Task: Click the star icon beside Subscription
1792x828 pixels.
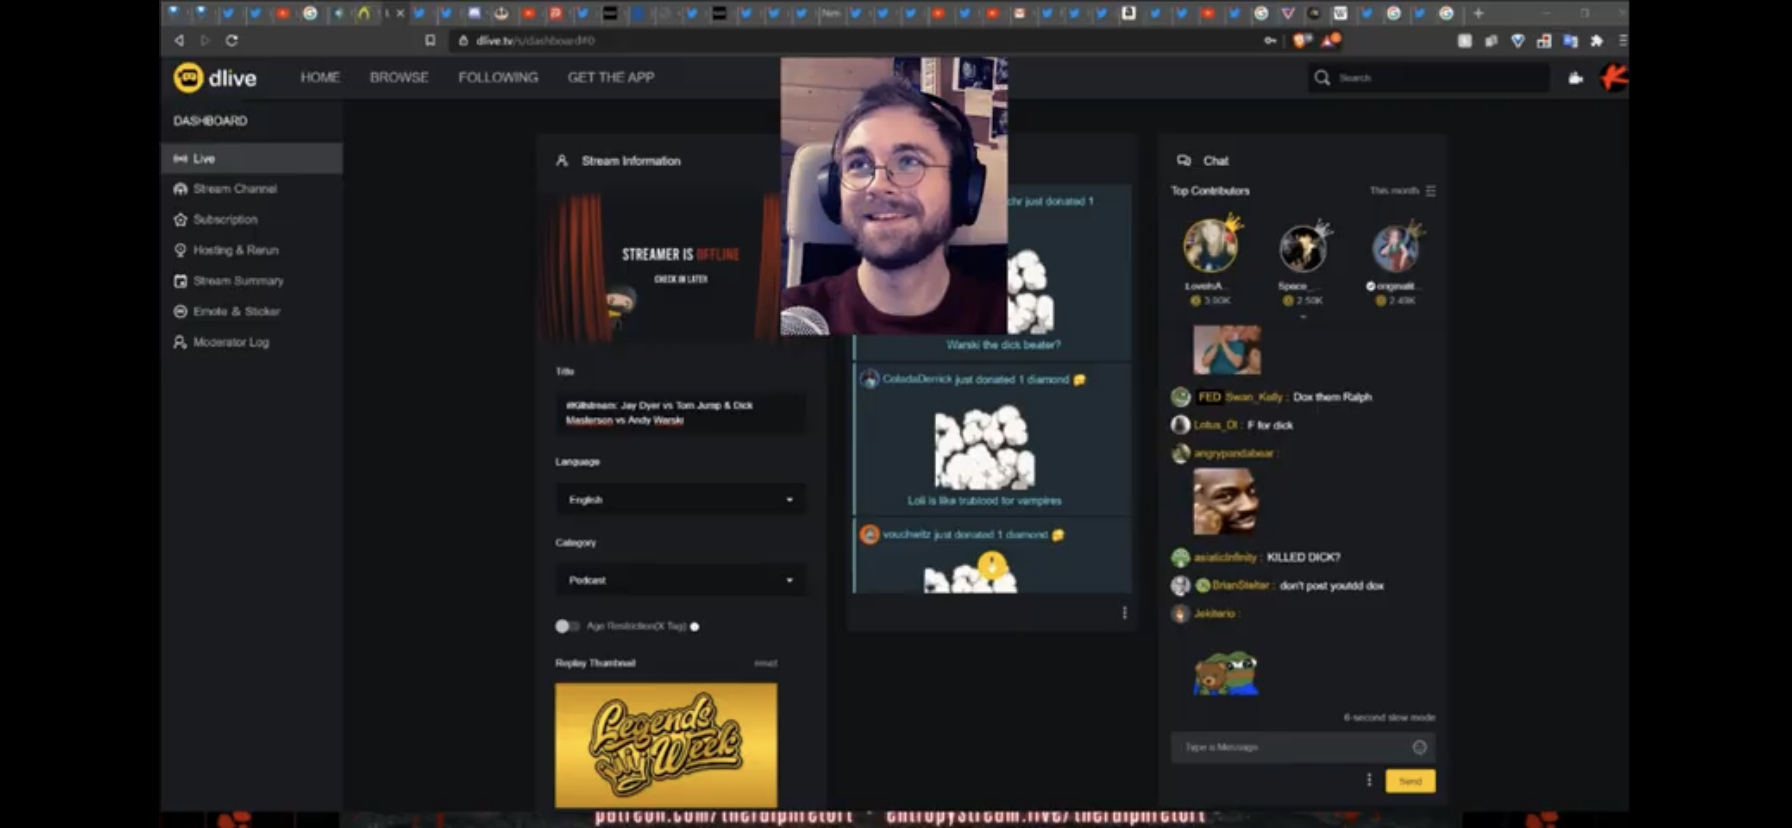Action: 180,219
